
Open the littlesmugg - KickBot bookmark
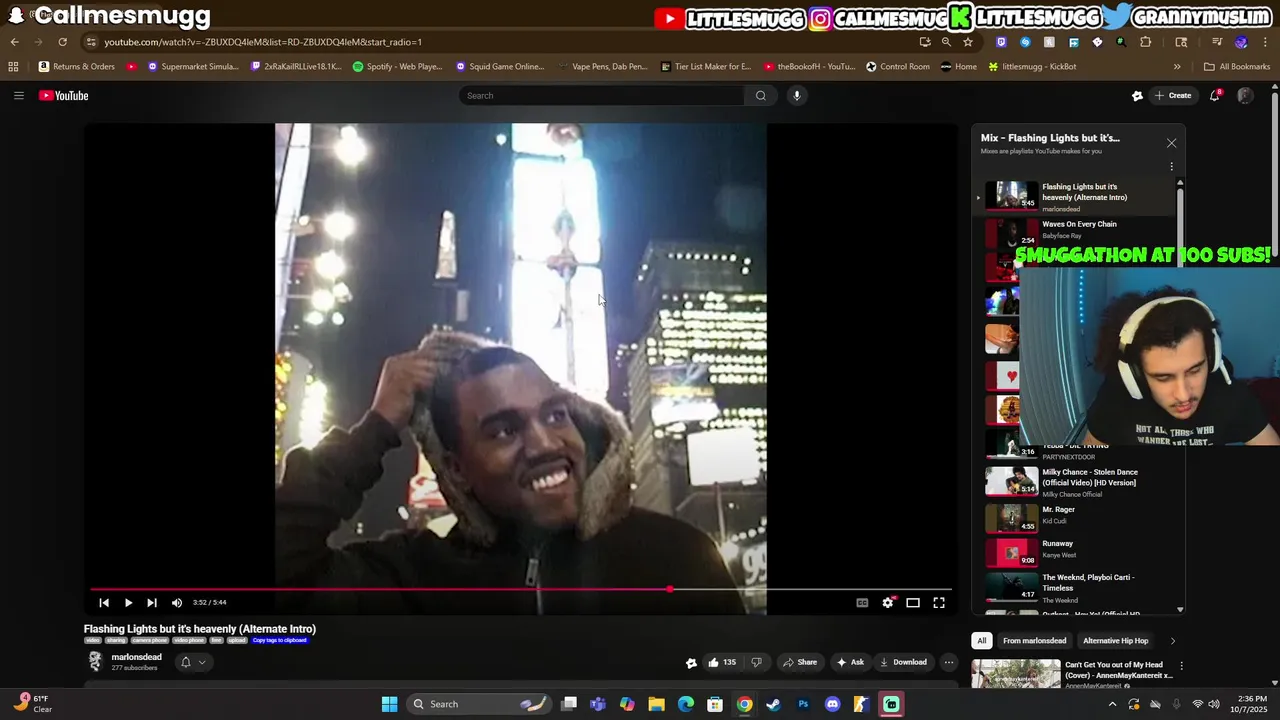tap(1032, 67)
